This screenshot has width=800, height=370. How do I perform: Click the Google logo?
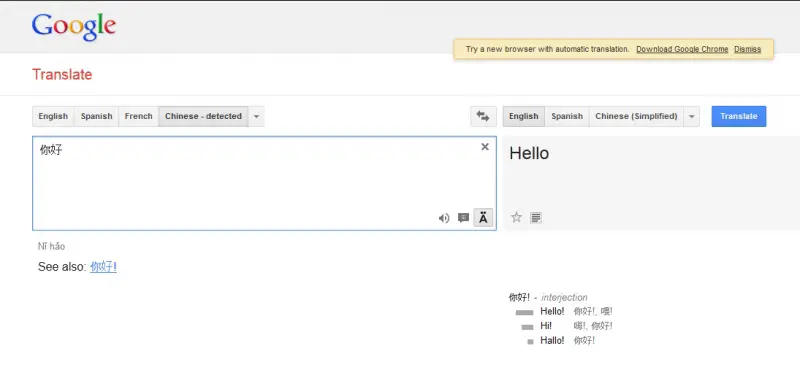pyautogui.click(x=74, y=27)
